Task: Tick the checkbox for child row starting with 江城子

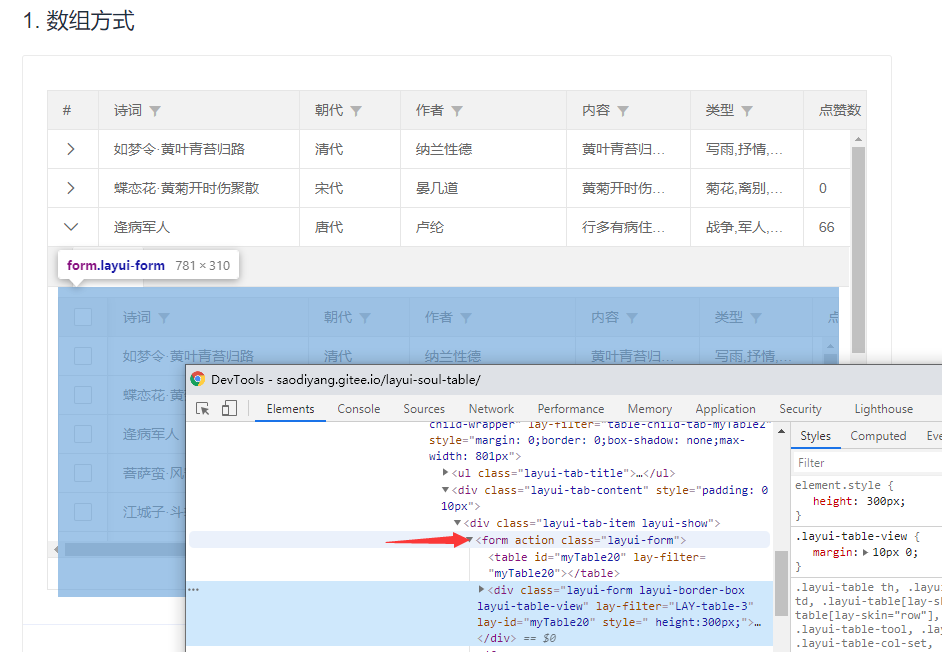Action: [x=83, y=512]
